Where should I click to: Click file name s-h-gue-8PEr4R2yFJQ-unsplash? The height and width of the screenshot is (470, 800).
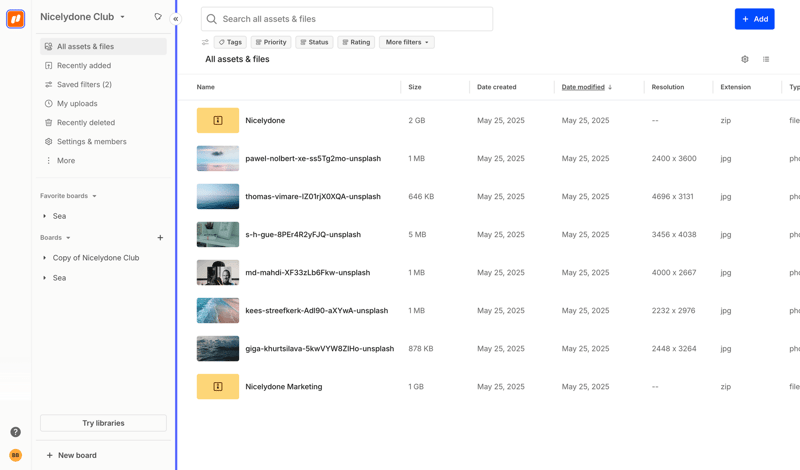(303, 235)
